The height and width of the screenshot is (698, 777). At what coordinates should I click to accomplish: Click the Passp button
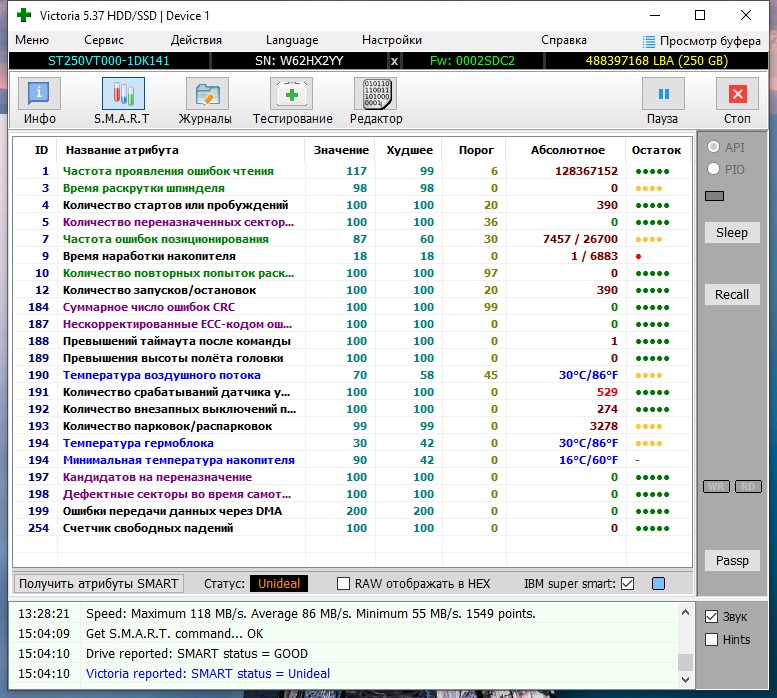point(732,561)
